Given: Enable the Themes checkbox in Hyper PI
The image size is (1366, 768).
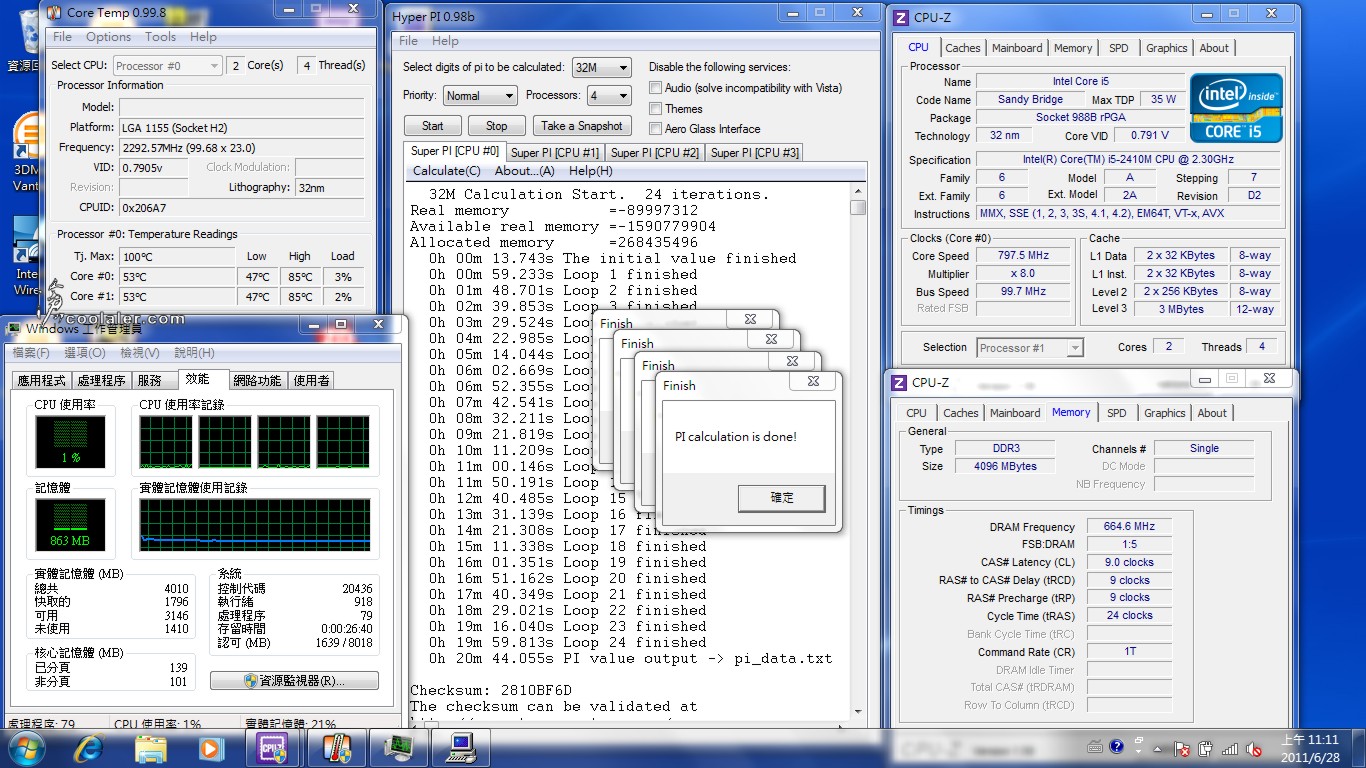Looking at the screenshot, I should pyautogui.click(x=656, y=108).
